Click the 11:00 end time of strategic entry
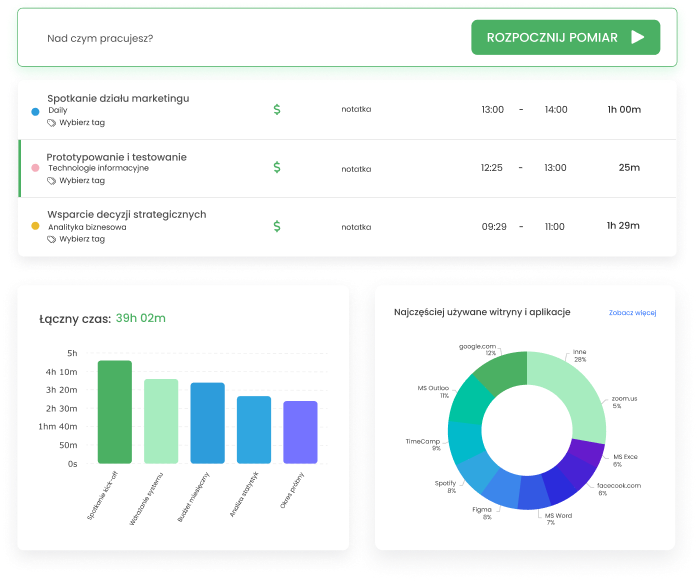The image size is (698, 582). pyautogui.click(x=554, y=227)
